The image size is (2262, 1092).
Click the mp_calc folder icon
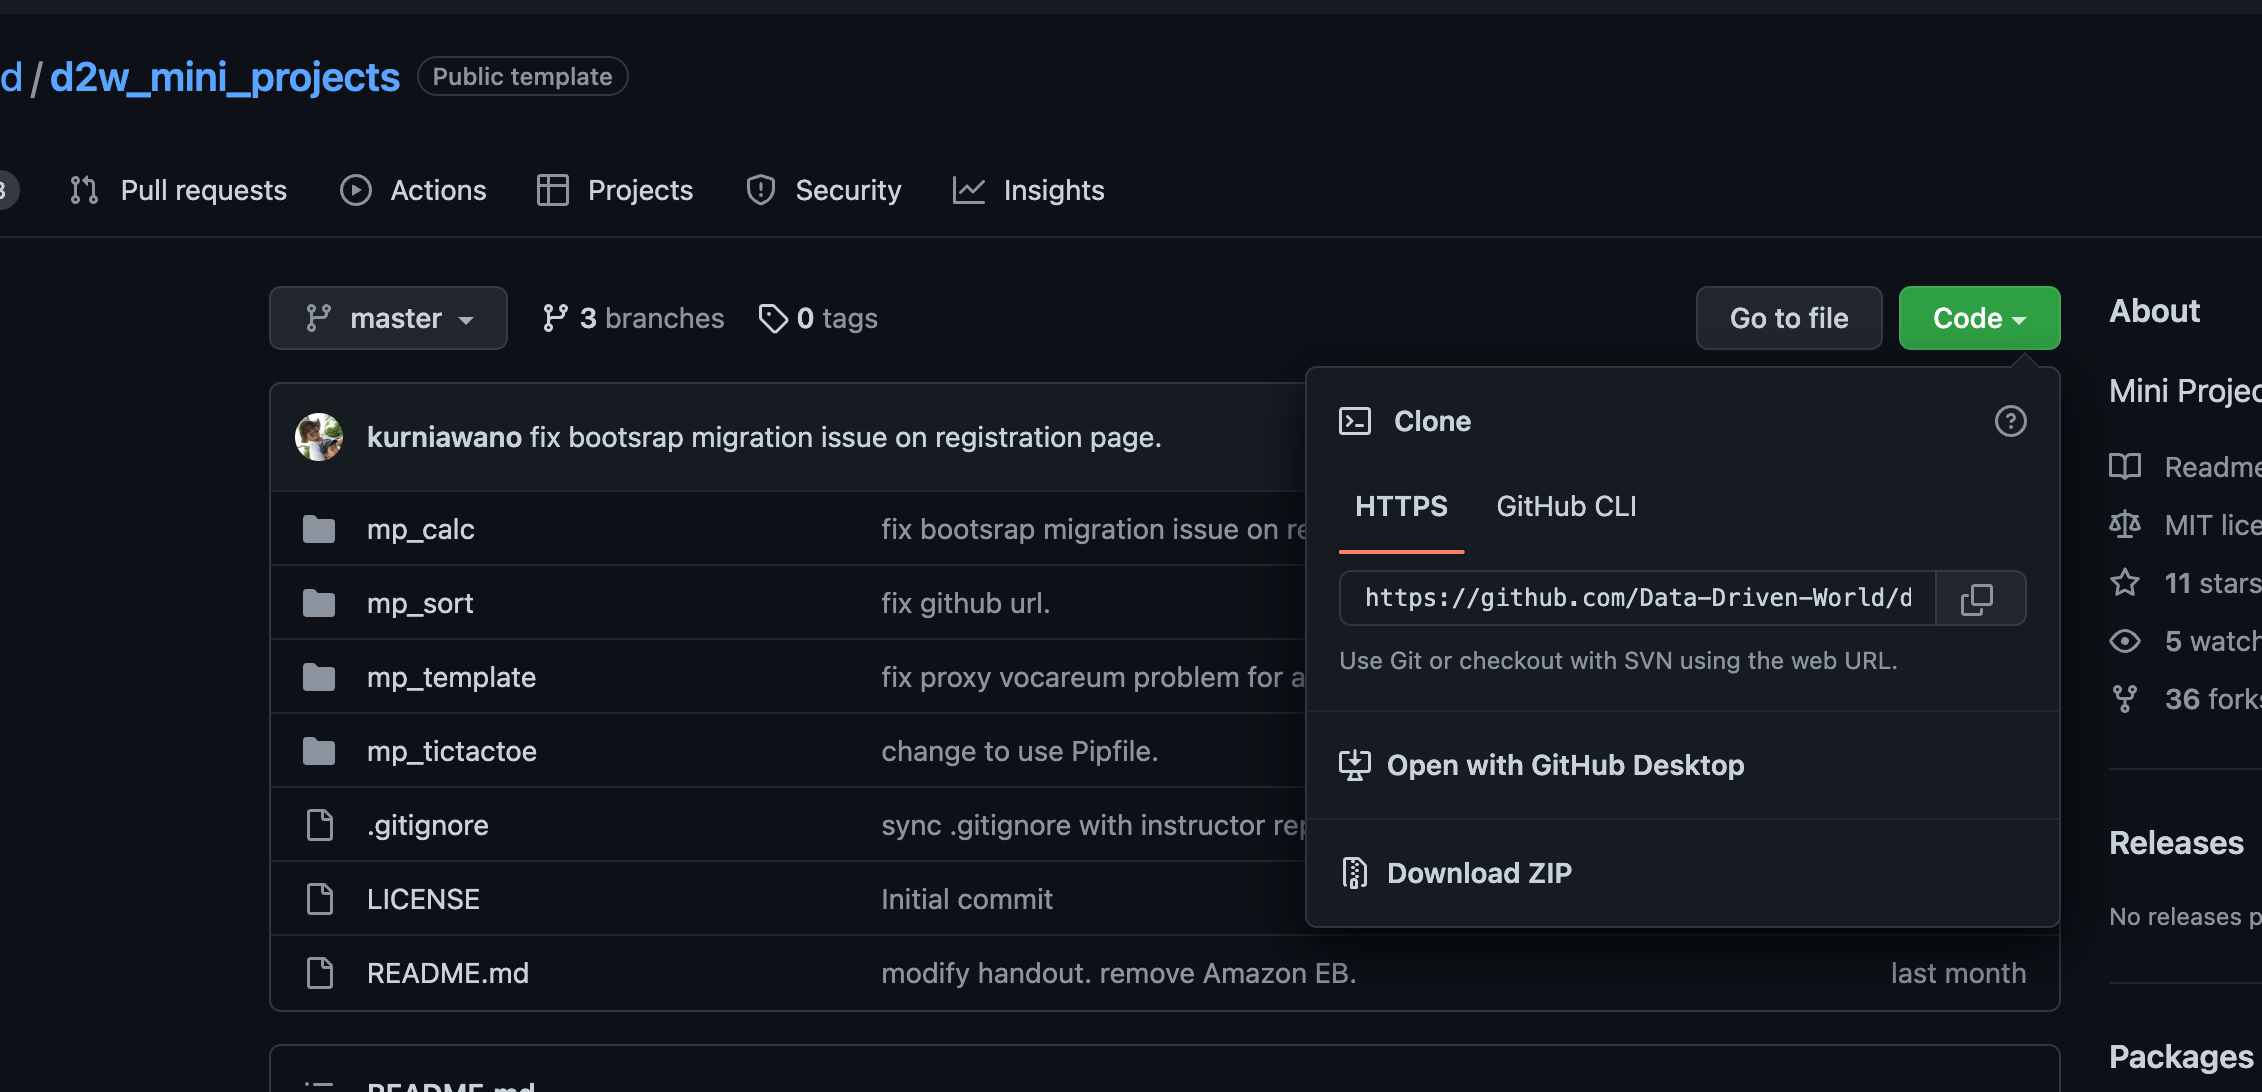pos(319,529)
